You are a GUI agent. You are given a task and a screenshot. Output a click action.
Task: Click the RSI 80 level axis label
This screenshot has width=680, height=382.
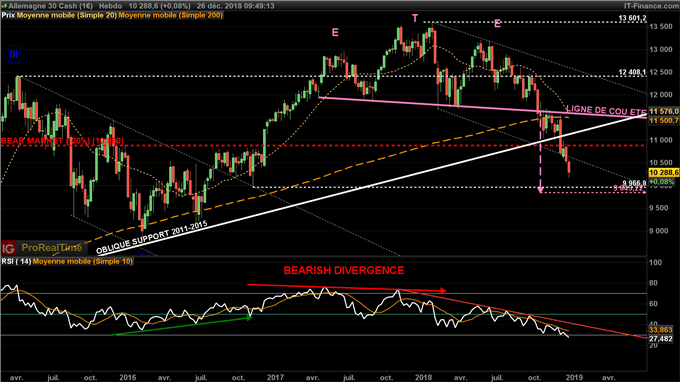pyautogui.click(x=653, y=283)
